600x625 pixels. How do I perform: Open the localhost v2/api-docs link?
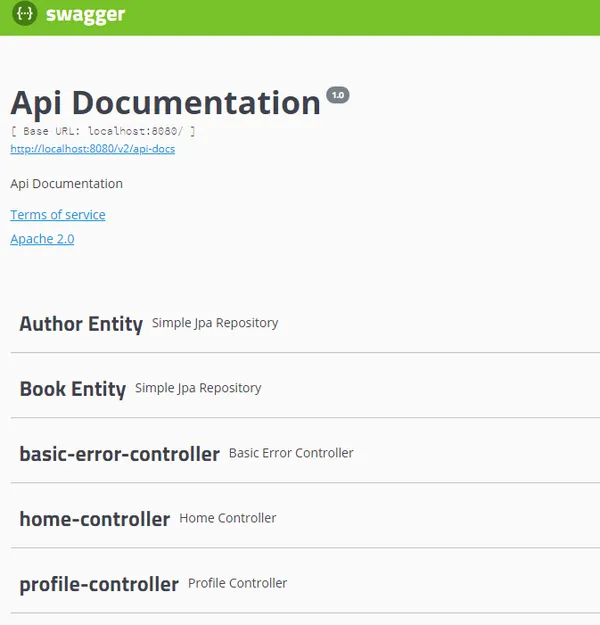(93, 149)
